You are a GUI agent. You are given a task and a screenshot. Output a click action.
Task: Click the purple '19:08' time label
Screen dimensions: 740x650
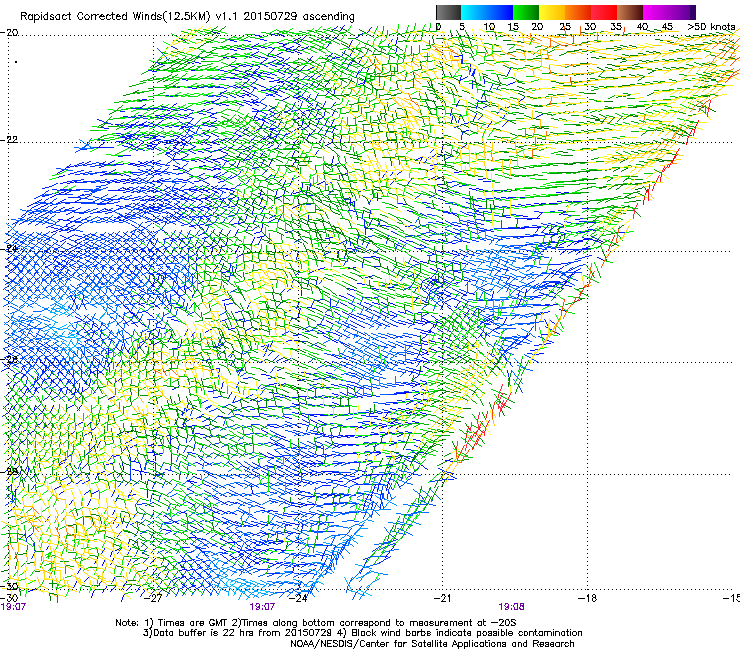(x=511, y=607)
